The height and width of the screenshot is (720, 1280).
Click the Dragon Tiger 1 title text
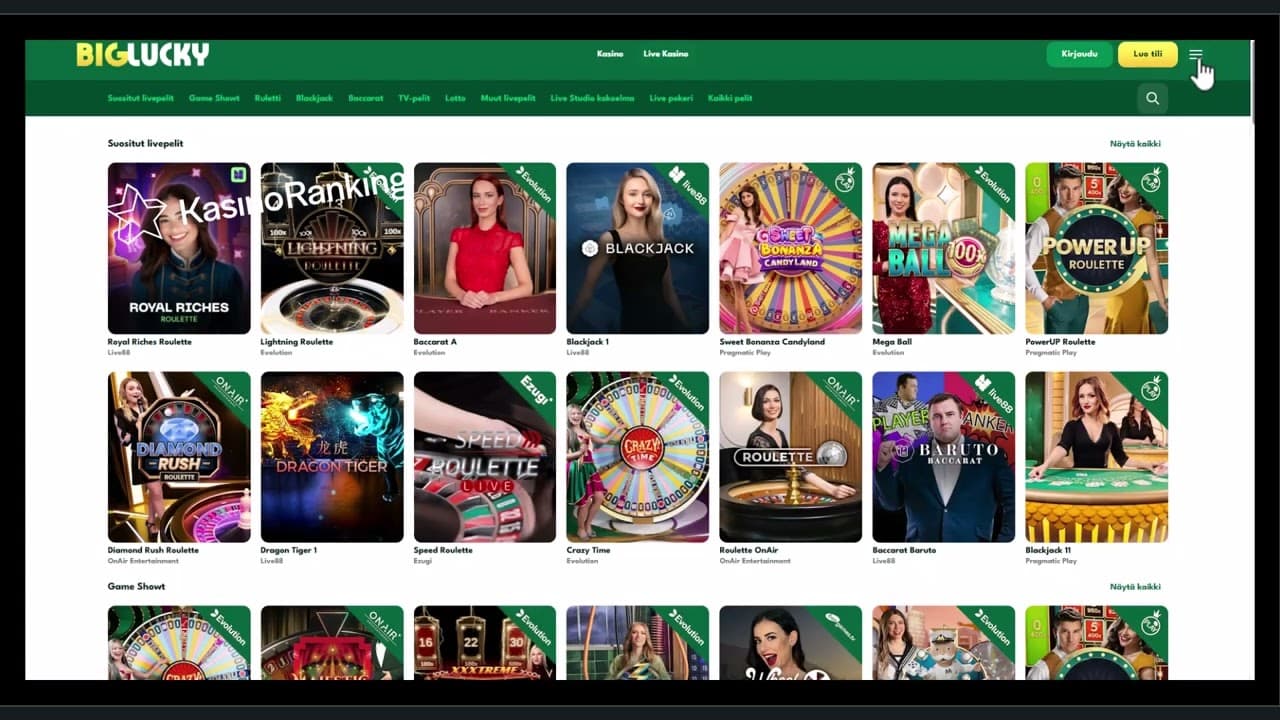289,550
